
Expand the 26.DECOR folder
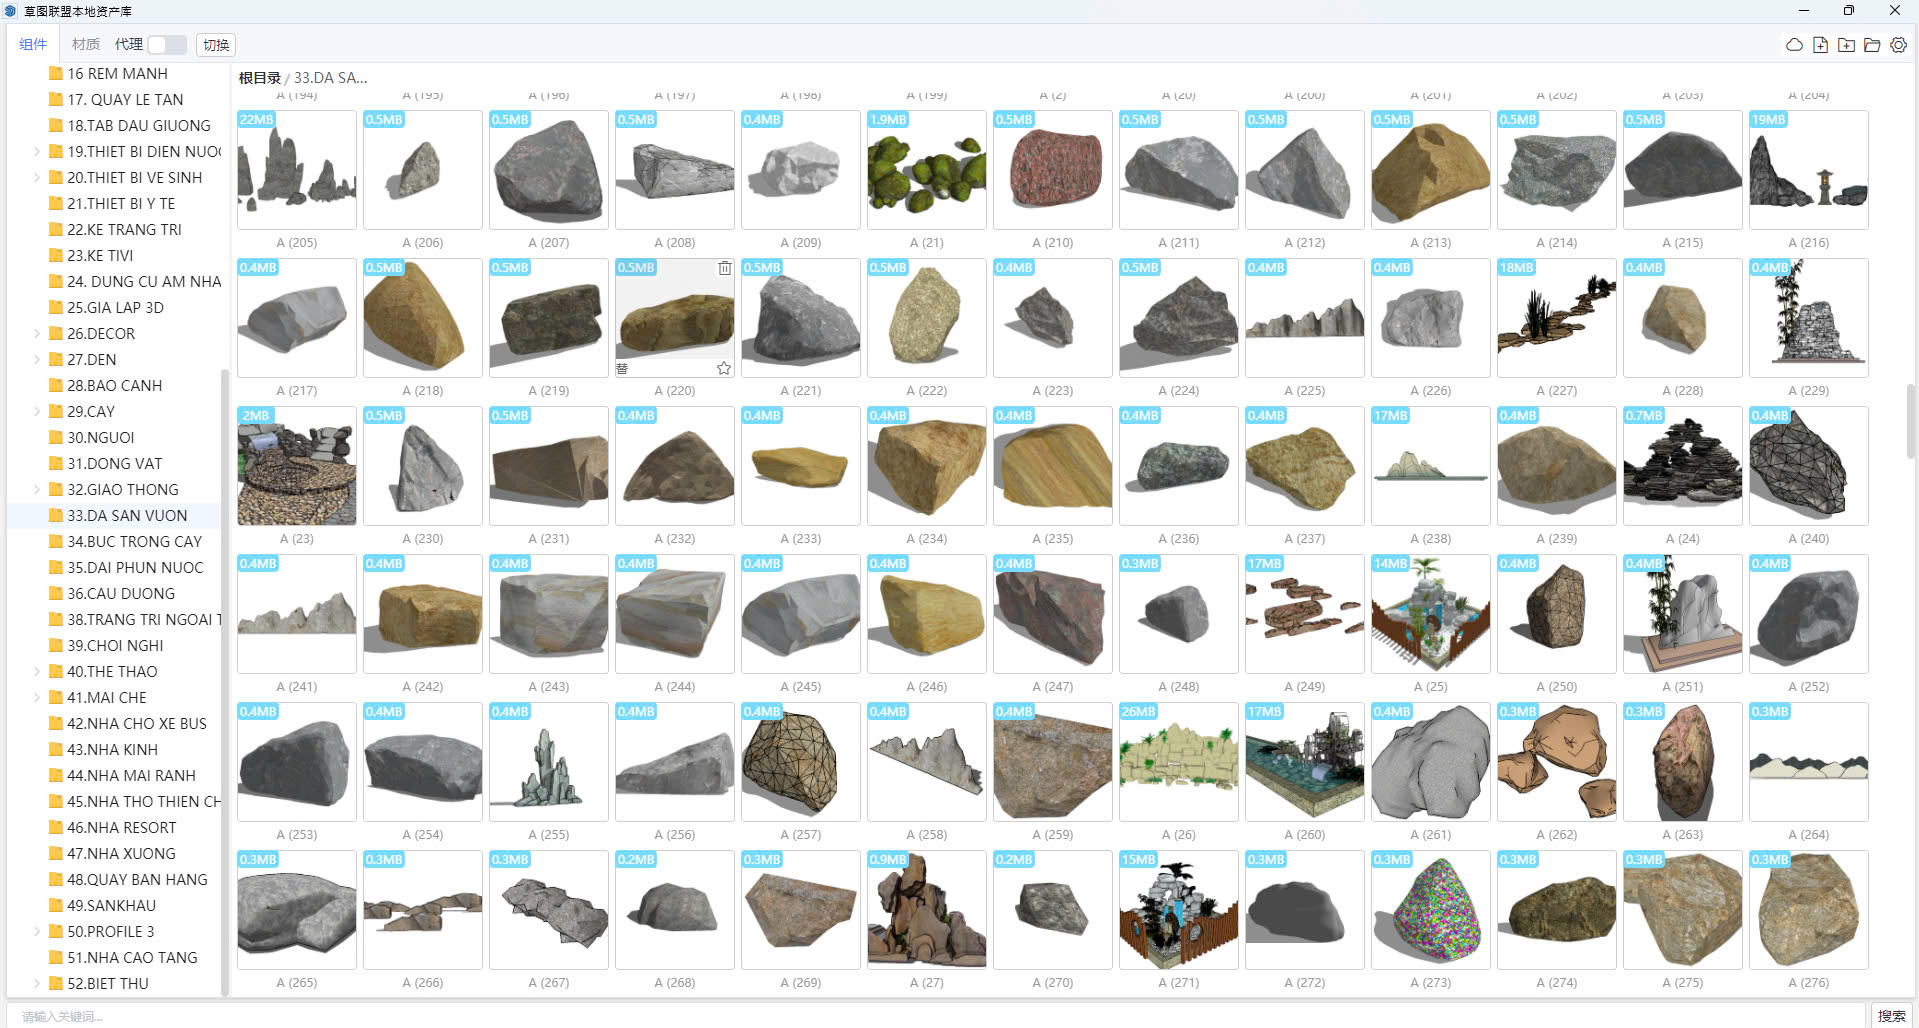(37, 334)
